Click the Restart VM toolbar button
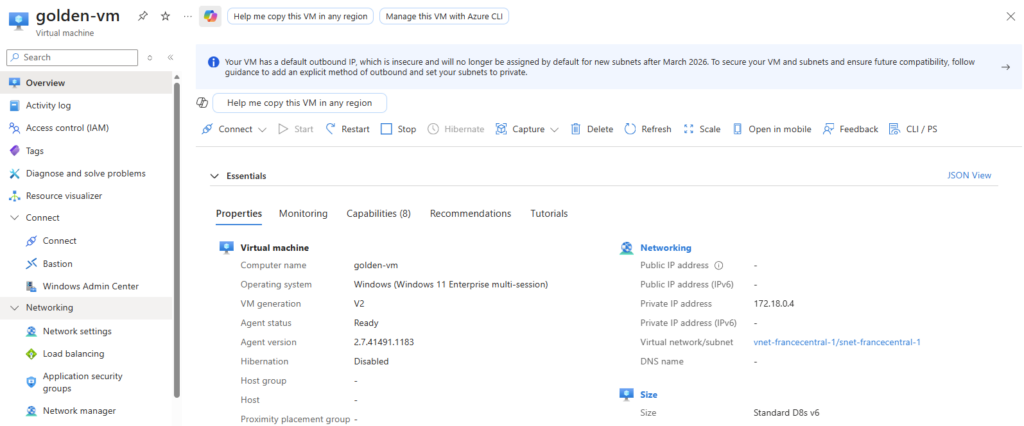Screen dimensions: 1024x426 (347, 129)
